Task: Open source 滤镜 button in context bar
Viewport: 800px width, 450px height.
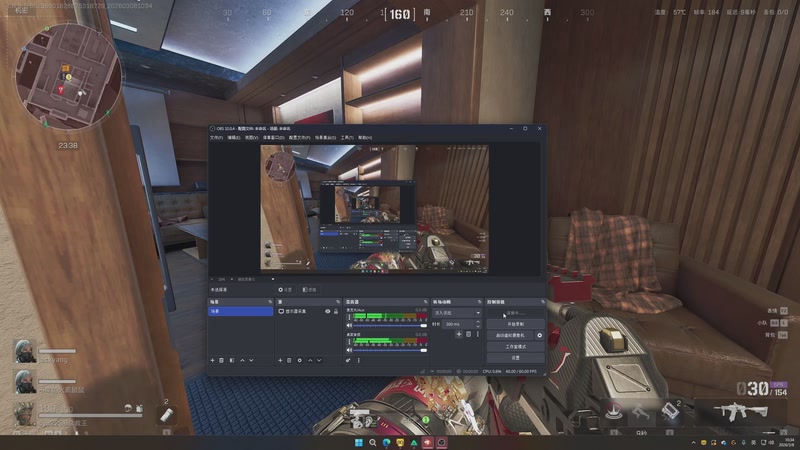Action: 309,290
